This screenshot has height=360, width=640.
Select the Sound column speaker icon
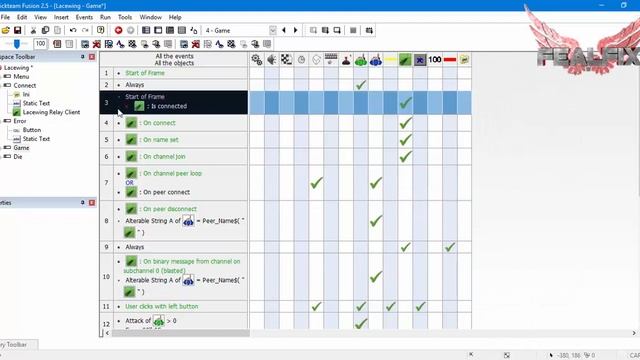click(x=272, y=60)
